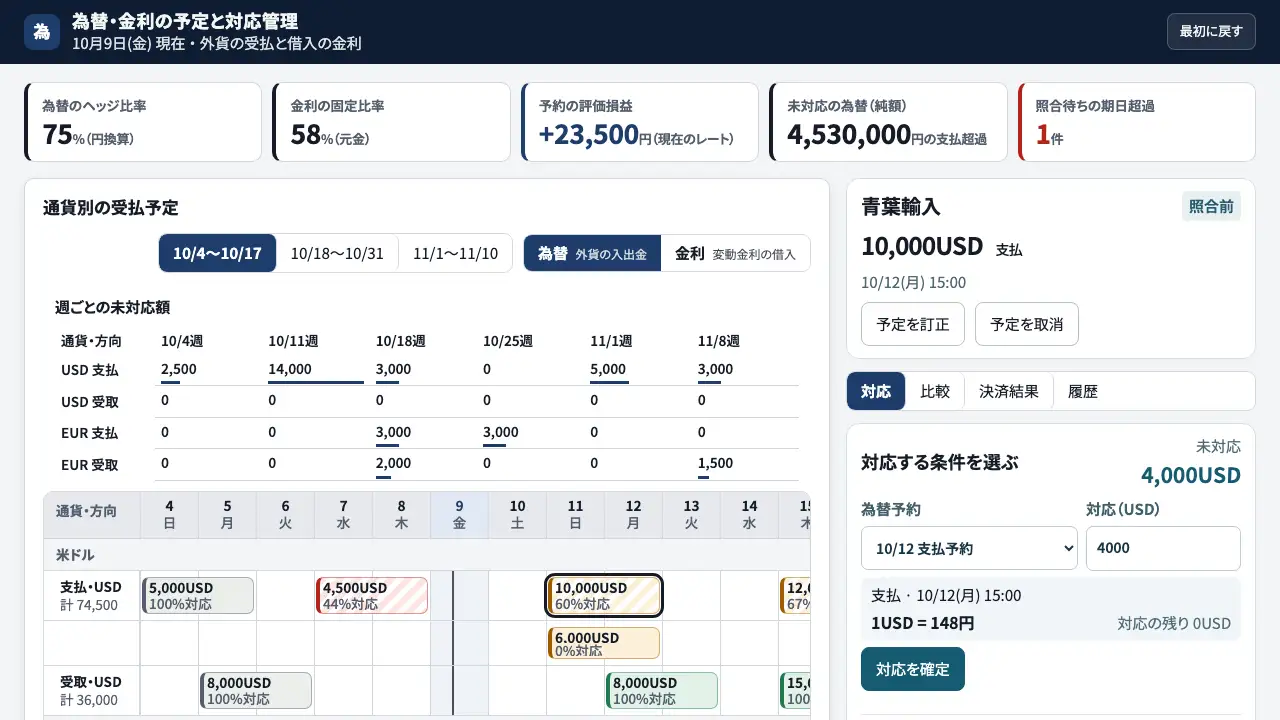Confirm with the 対応を確定 button
The width and height of the screenshot is (1280, 720).
point(913,669)
